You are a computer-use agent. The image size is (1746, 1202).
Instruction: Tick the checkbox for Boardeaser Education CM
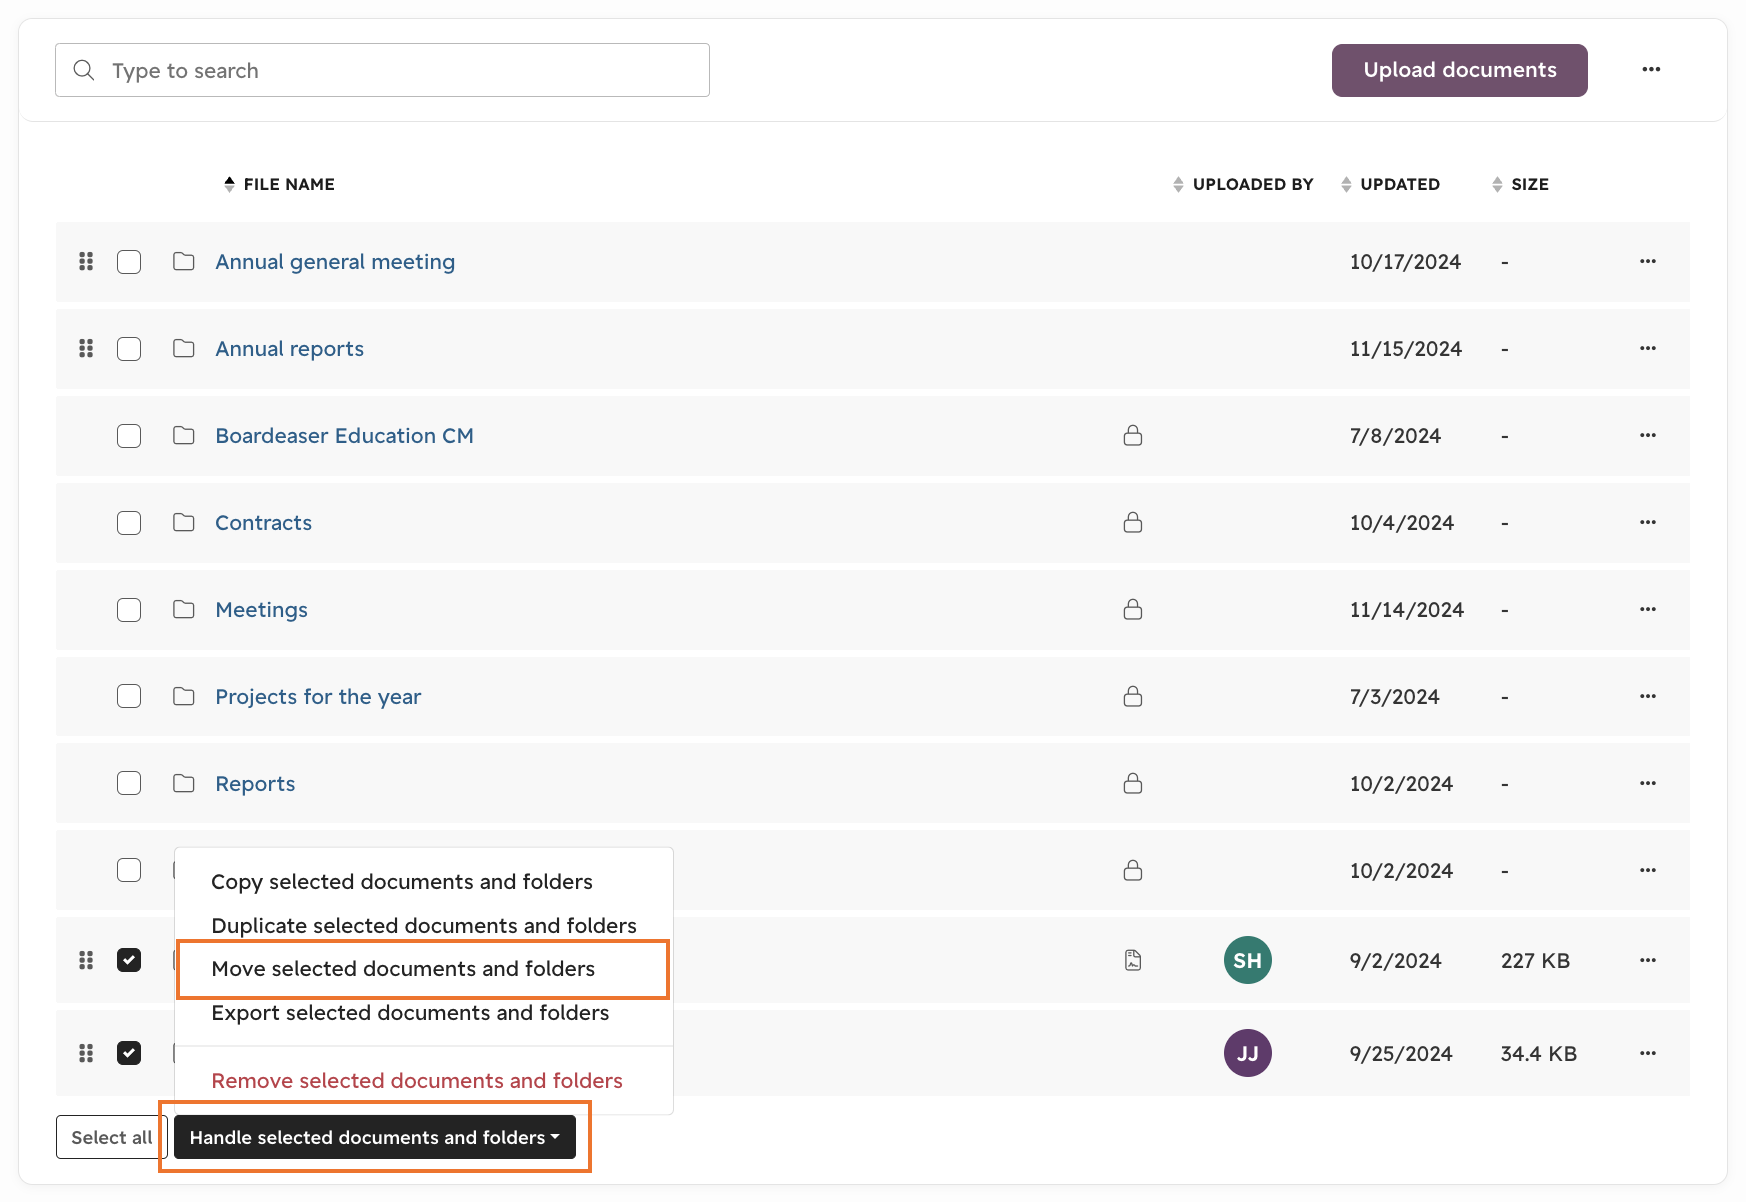click(129, 436)
